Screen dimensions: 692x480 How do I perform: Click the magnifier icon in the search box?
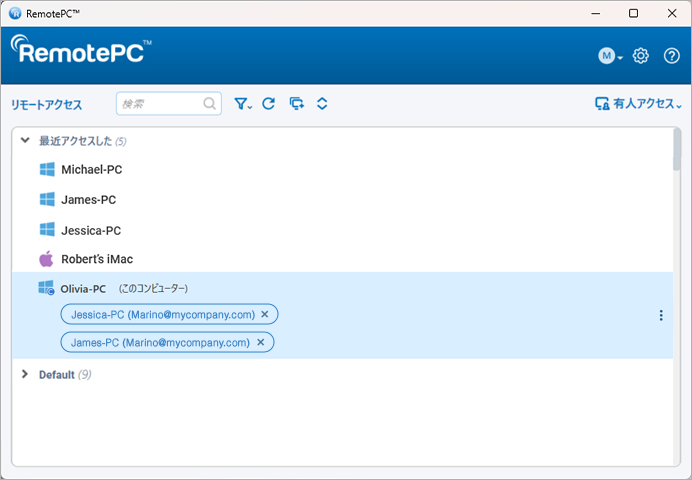(x=210, y=104)
